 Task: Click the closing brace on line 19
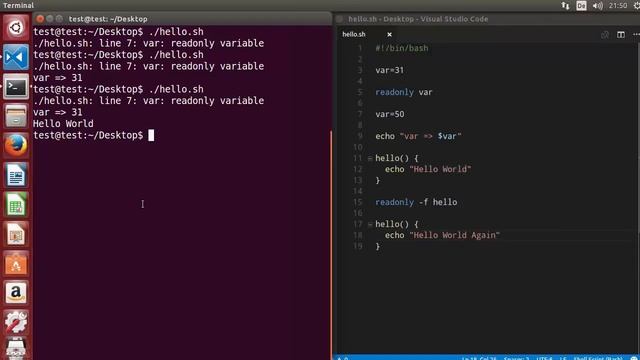pos(378,247)
